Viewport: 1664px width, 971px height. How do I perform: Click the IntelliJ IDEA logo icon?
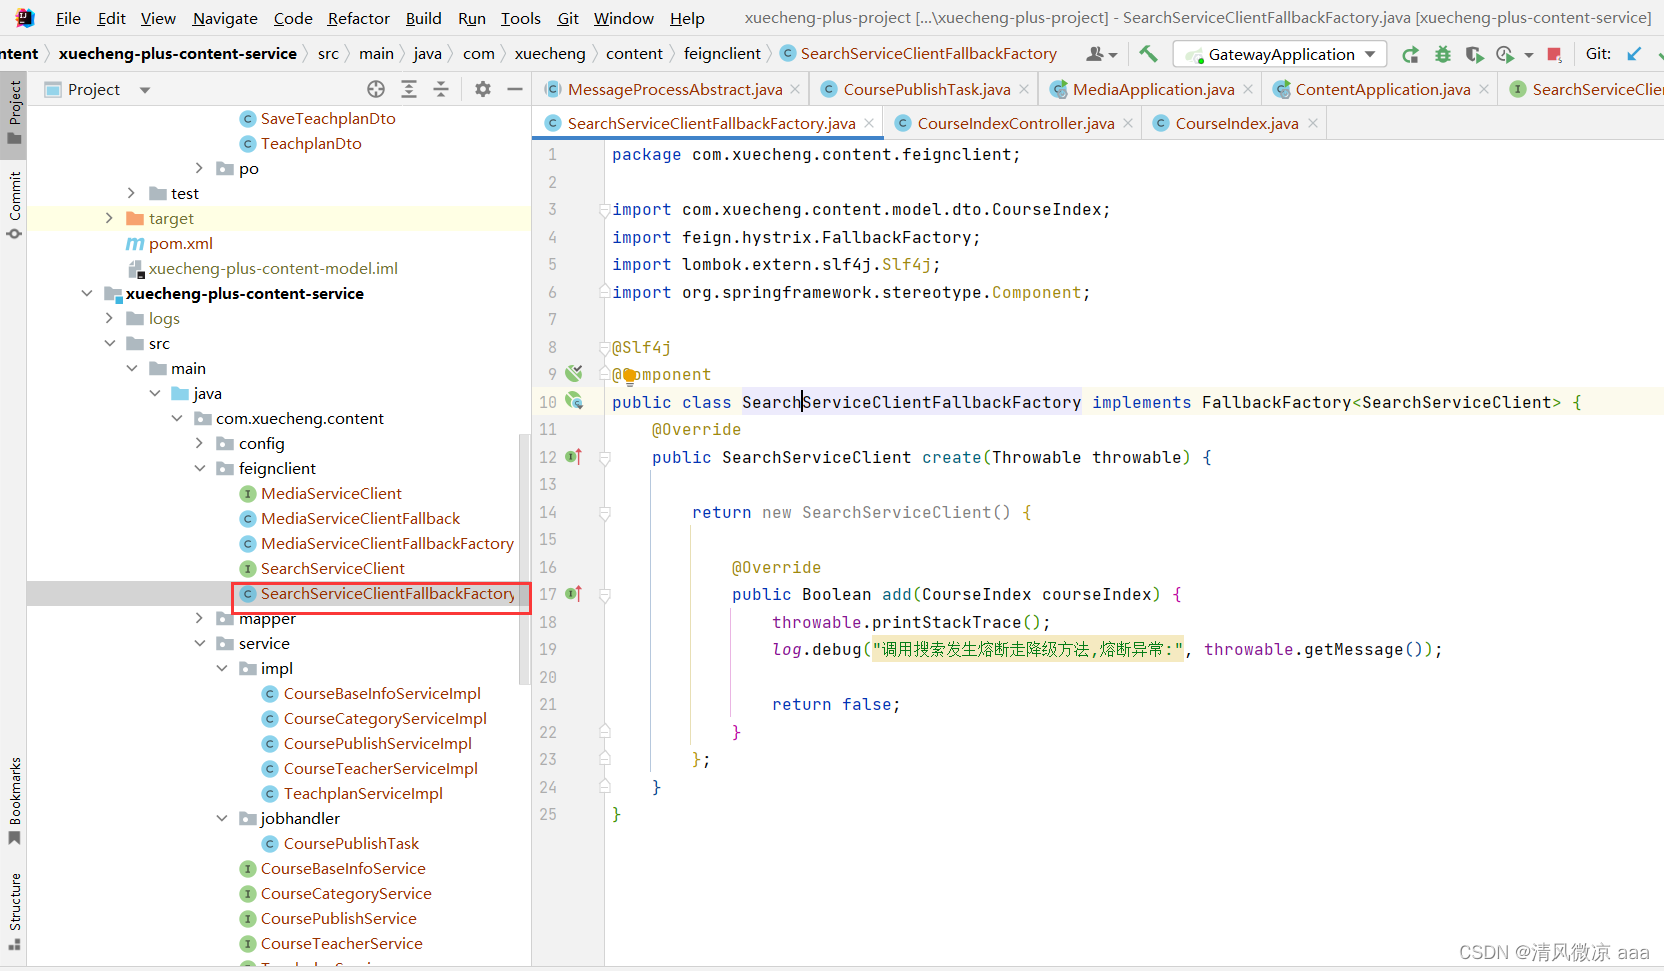[x=25, y=18]
